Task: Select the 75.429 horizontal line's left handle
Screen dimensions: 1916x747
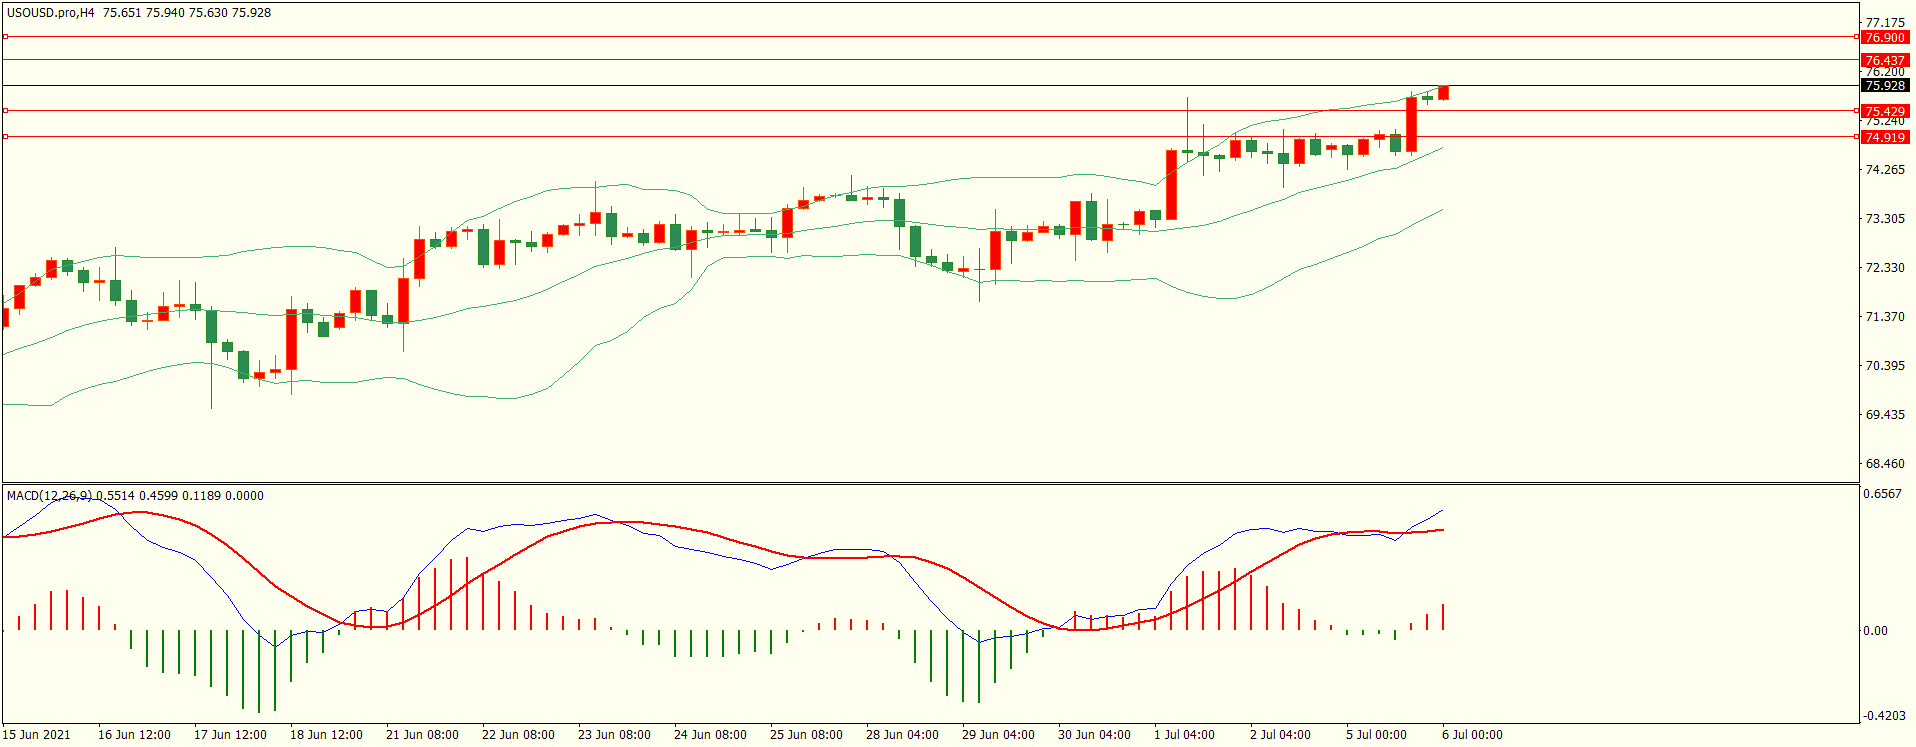Action: pos(5,111)
